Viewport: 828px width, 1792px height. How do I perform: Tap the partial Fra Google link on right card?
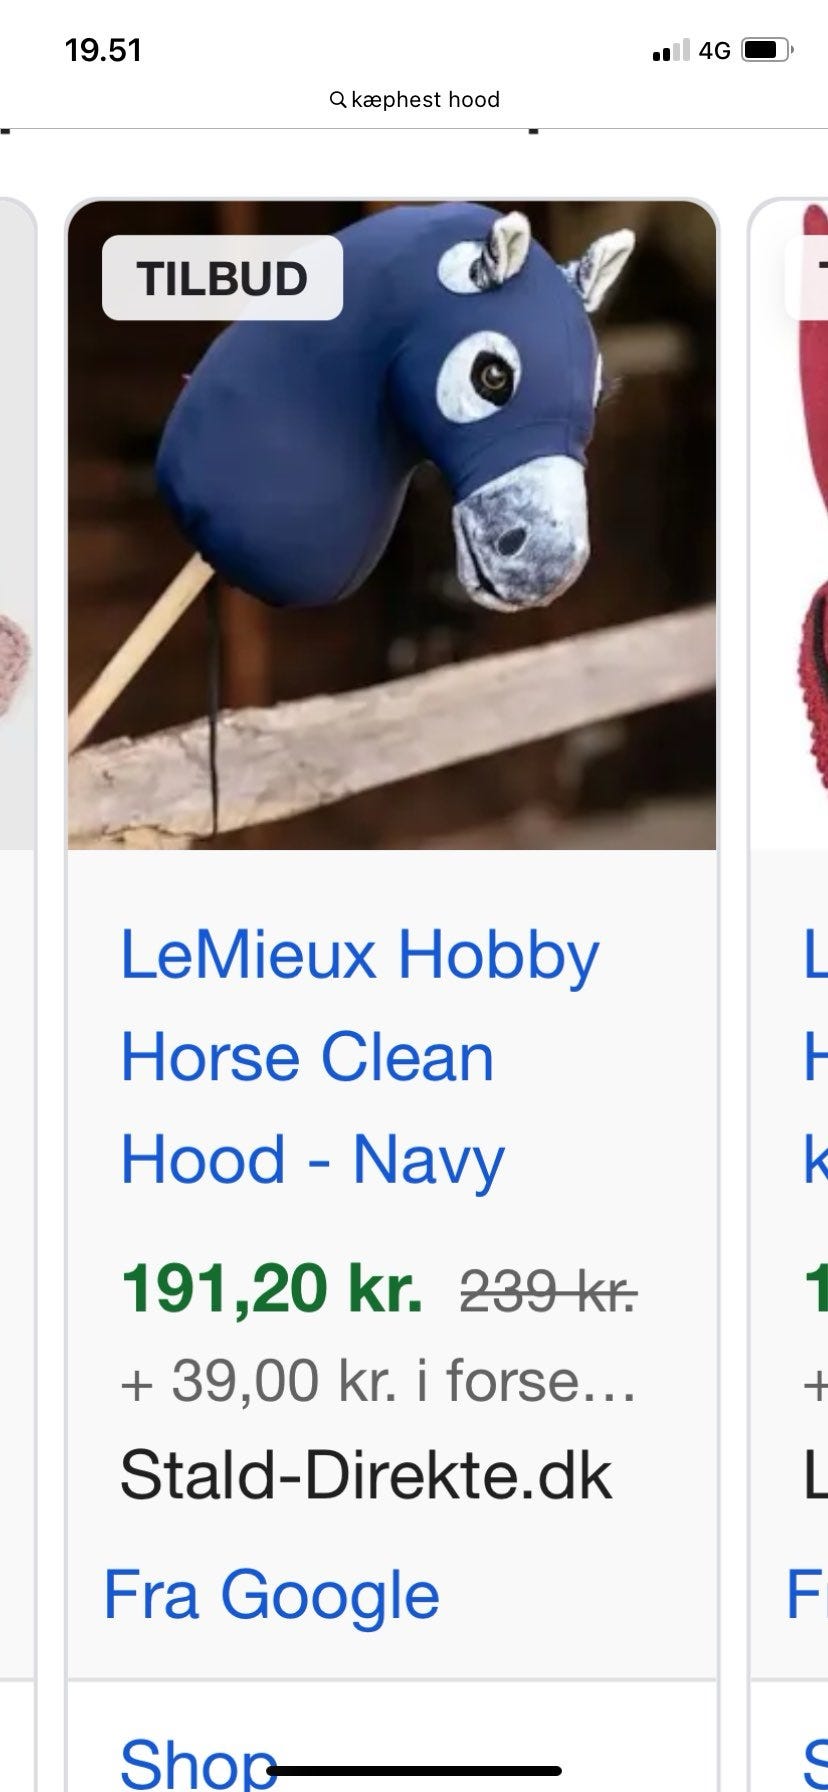tap(807, 1595)
